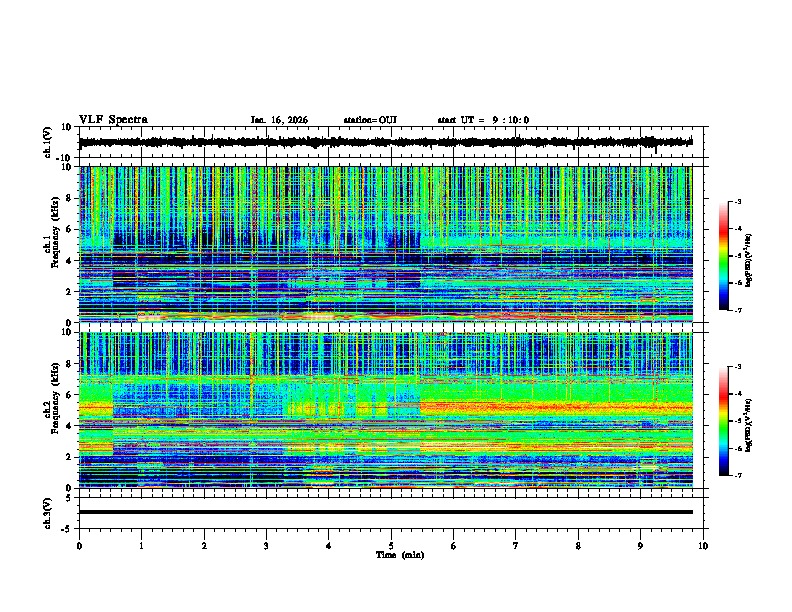This screenshot has height=612, width=792.
Task: Click the ch.1 voltage waveform trace
Action: tap(385, 142)
